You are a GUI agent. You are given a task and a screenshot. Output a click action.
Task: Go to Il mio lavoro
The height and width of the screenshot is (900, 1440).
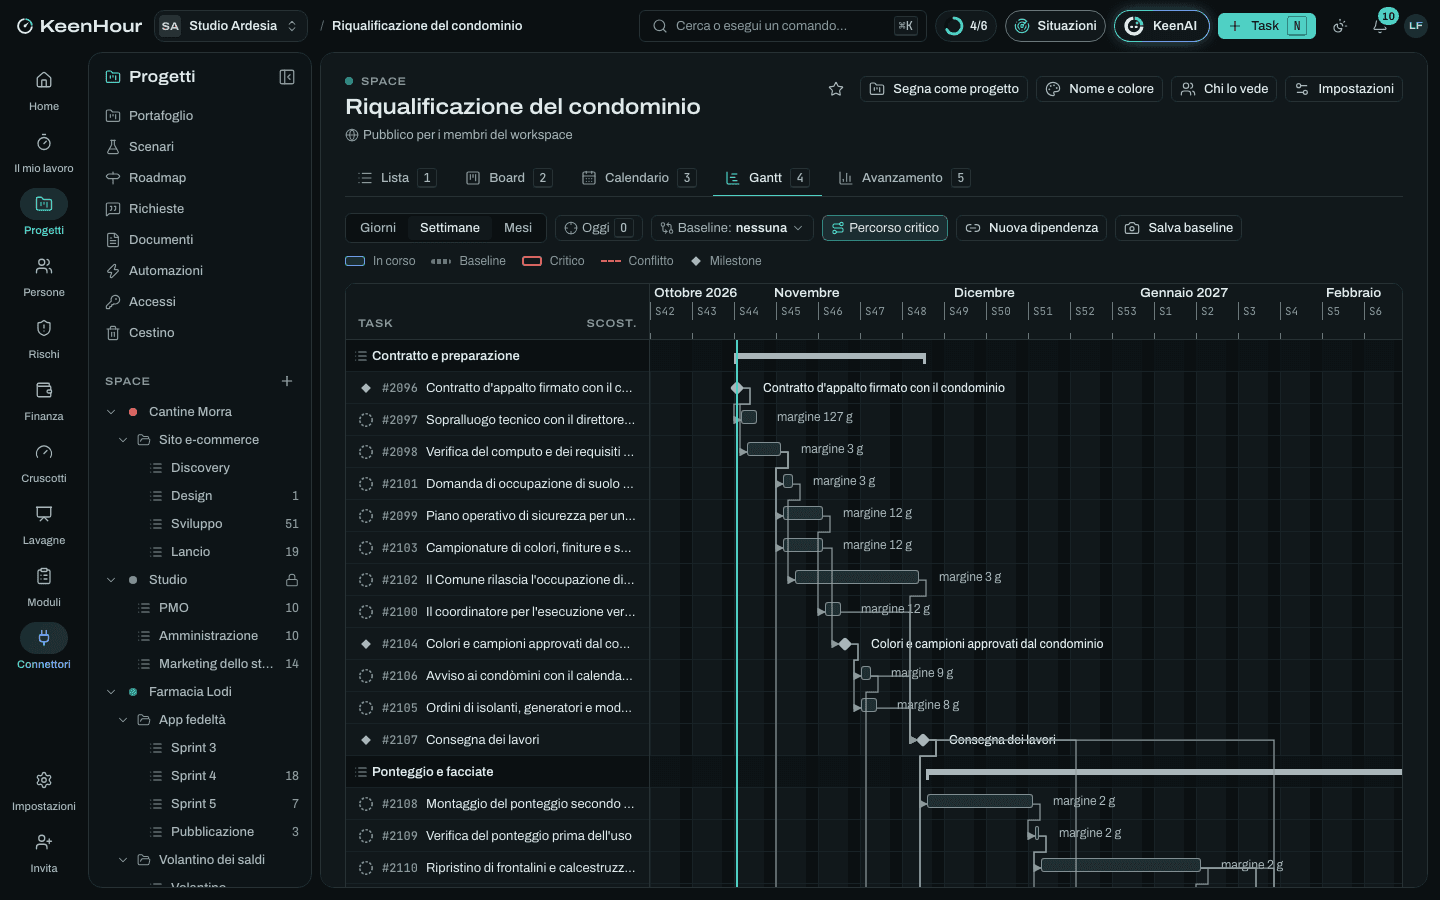tap(44, 153)
